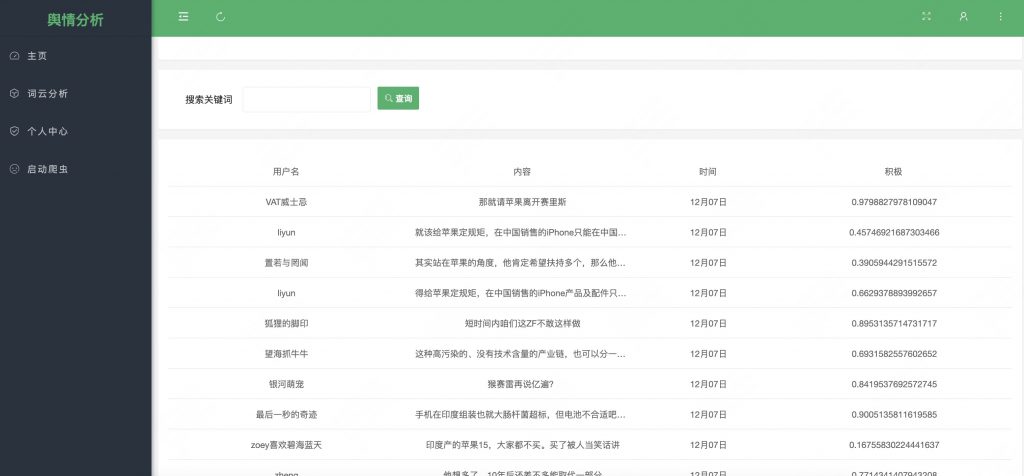Select the 狐狸的脚印 username row
Image resolution: width=1024 pixels, height=476 pixels.
point(286,324)
